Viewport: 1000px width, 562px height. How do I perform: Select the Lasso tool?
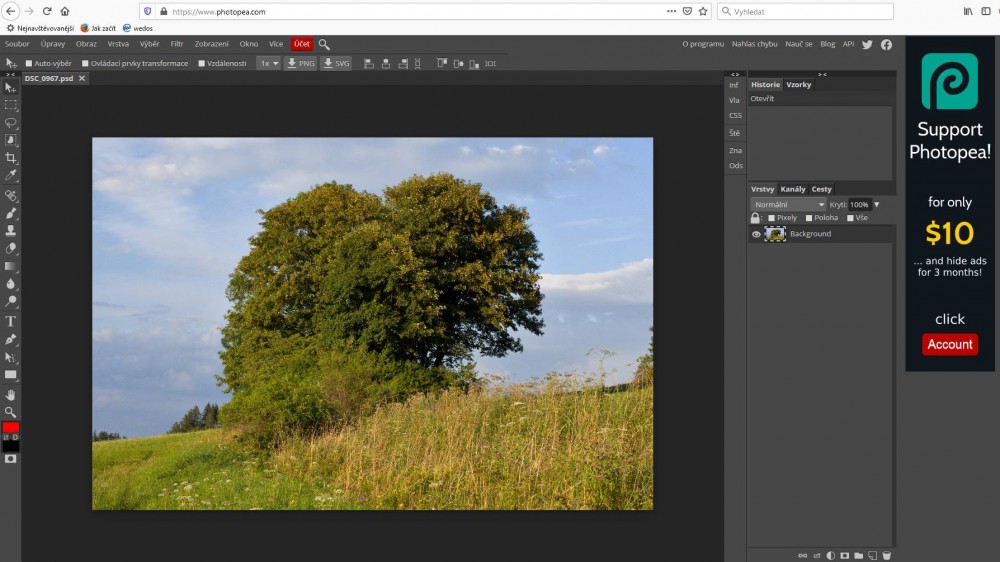pyautogui.click(x=11, y=123)
